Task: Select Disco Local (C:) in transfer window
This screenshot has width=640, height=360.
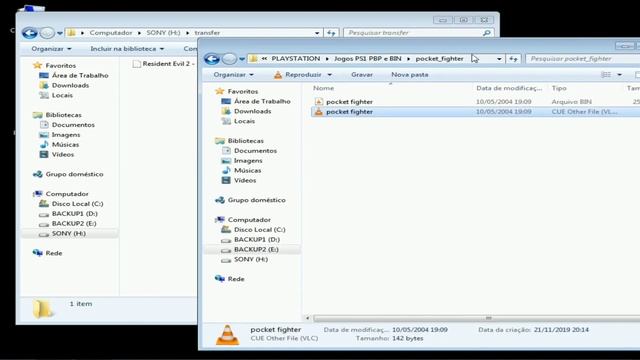Action: coord(77,204)
